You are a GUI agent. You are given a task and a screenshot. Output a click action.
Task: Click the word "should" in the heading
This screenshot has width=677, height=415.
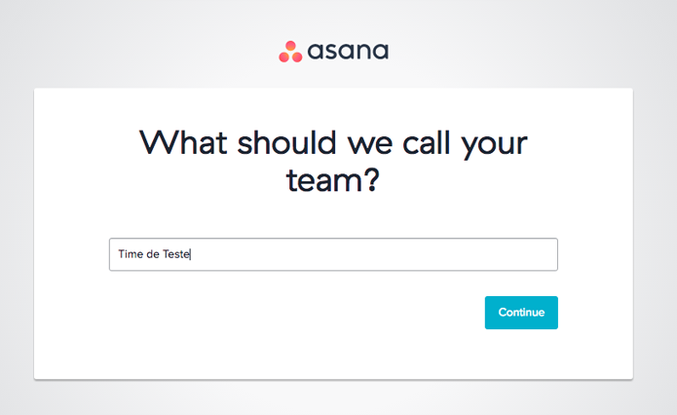coord(287,143)
